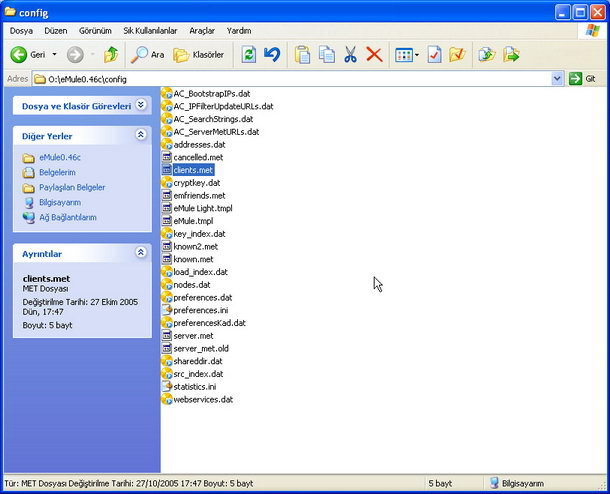Select the emfriends.met file icon
610x494 pixels.
pos(167,195)
